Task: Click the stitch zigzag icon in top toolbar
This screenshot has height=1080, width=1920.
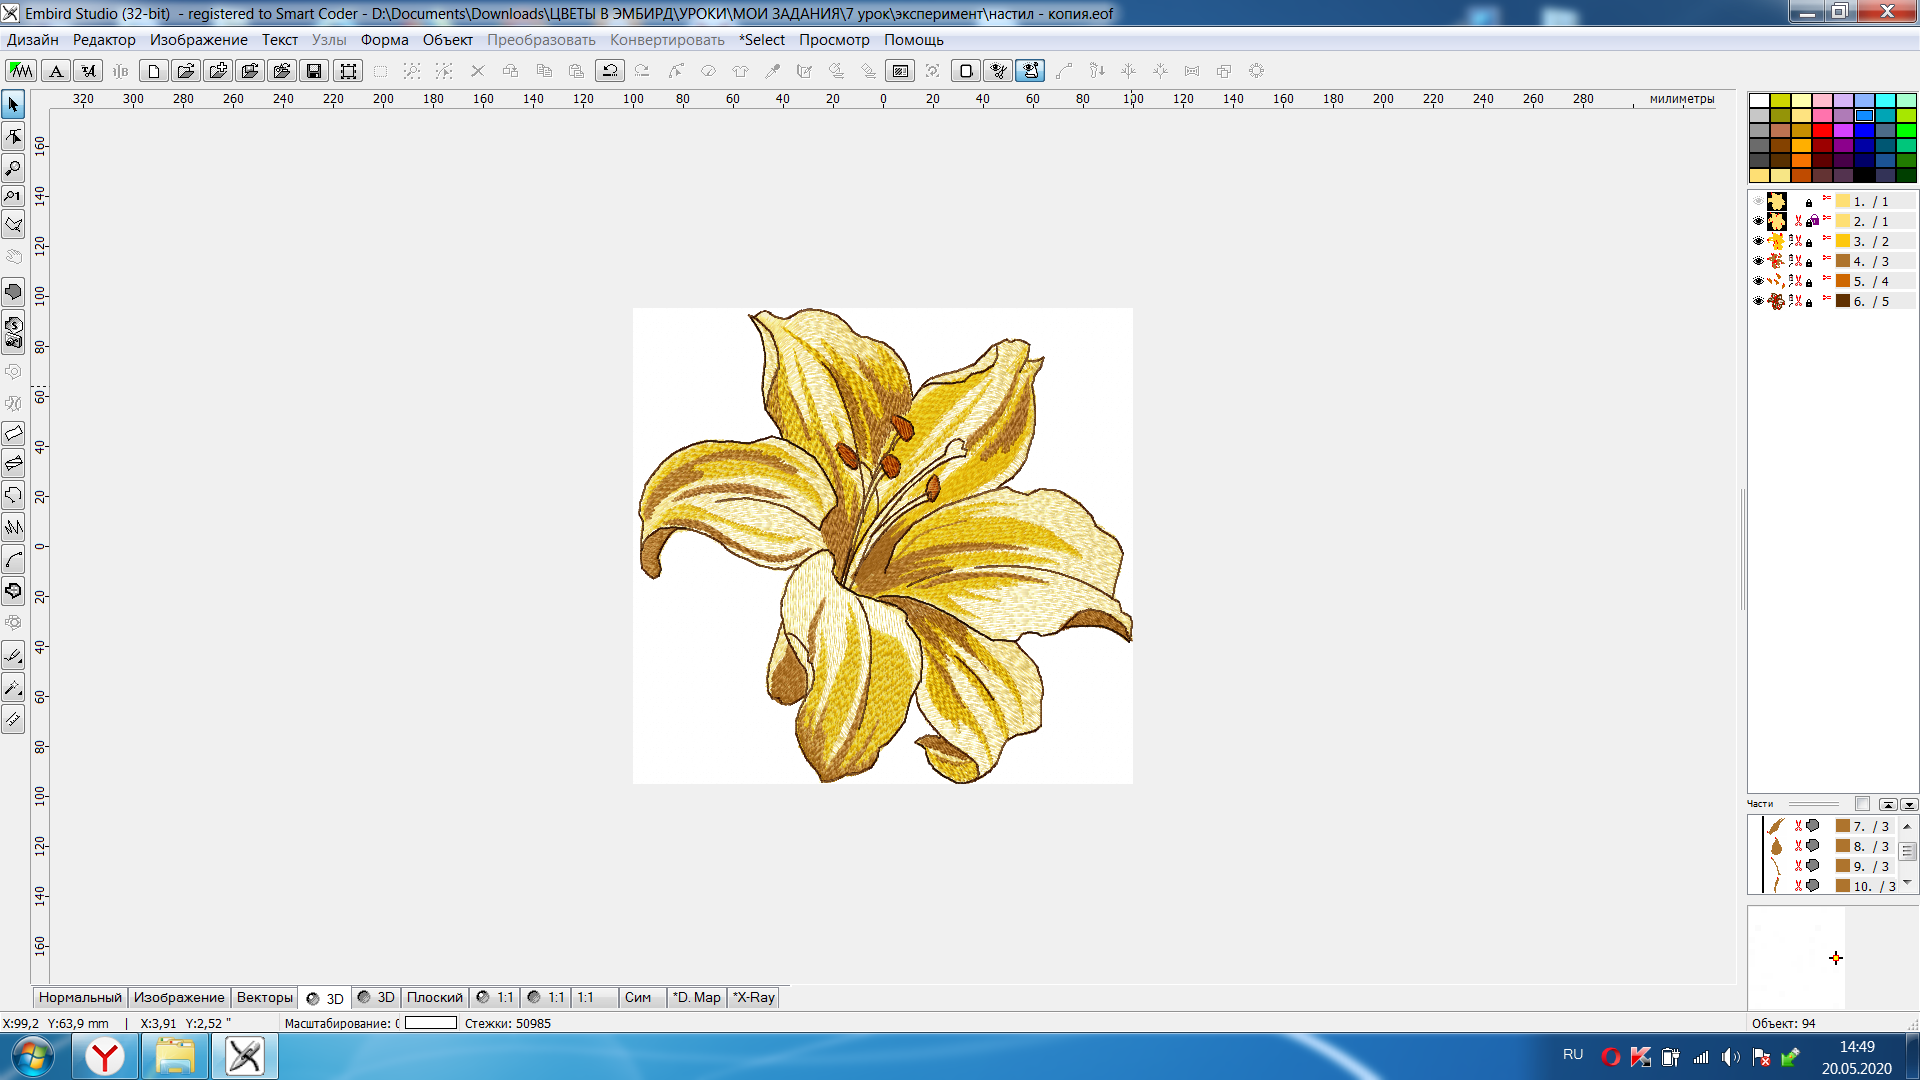Action: pos(20,71)
